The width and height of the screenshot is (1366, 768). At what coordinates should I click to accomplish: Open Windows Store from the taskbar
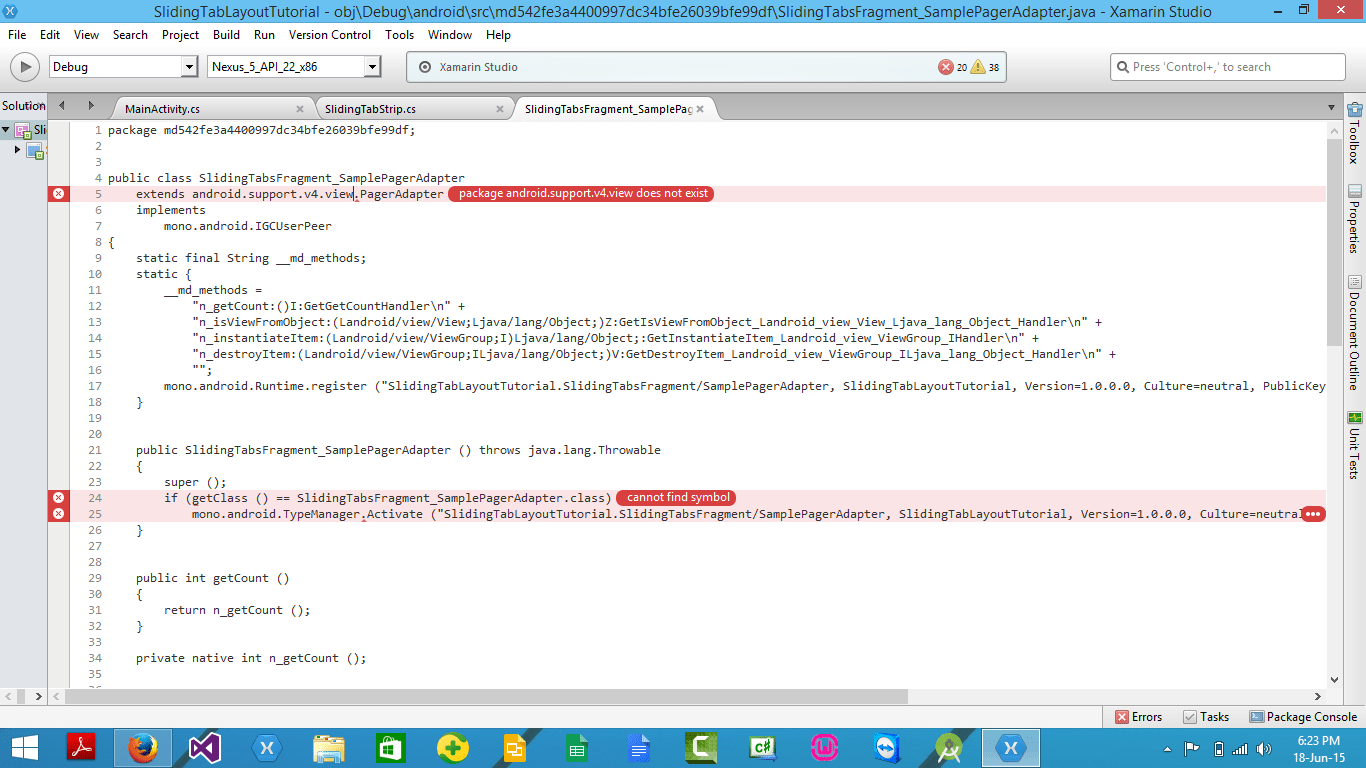[x=391, y=748]
